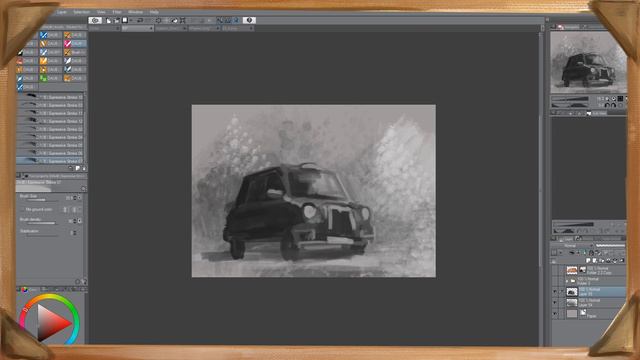The height and width of the screenshot is (360, 640).
Task: Click the New document icon in the command bar
Action: (x=109, y=20)
